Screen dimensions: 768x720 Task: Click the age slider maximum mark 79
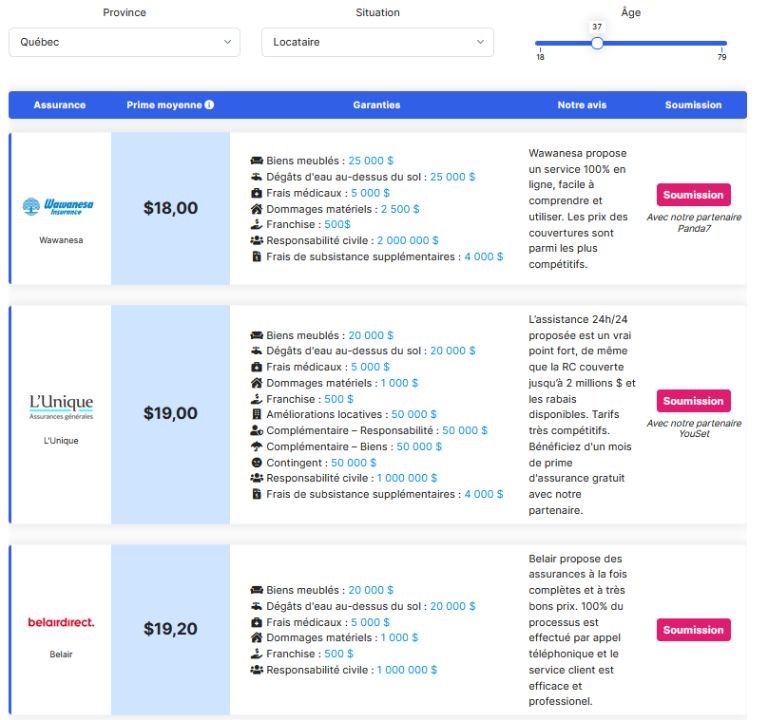click(722, 57)
